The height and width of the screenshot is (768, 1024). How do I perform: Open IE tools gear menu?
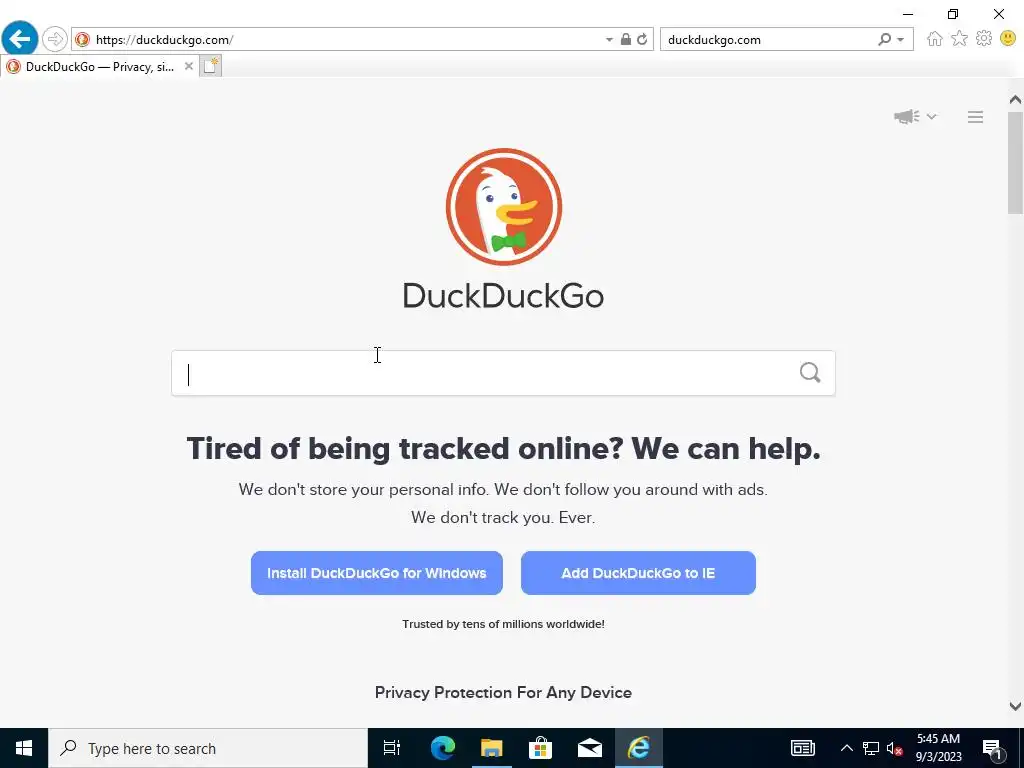984,39
